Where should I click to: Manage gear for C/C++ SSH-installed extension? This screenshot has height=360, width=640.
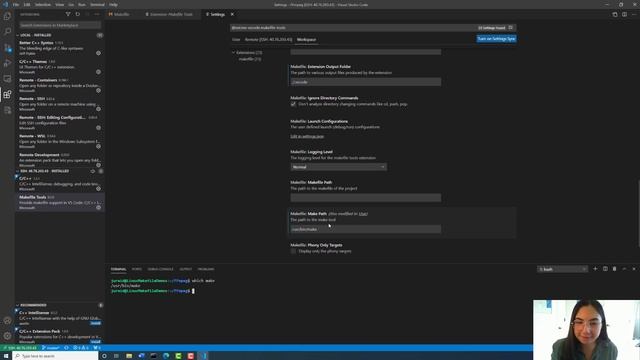point(98,189)
